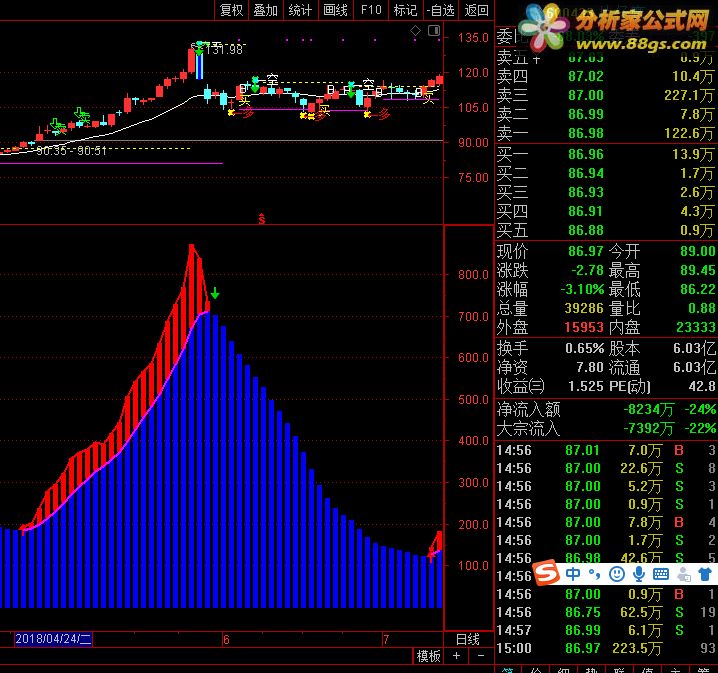718x673 pixels.
Task: Click 内盘 value 23333
Action: tap(696, 327)
